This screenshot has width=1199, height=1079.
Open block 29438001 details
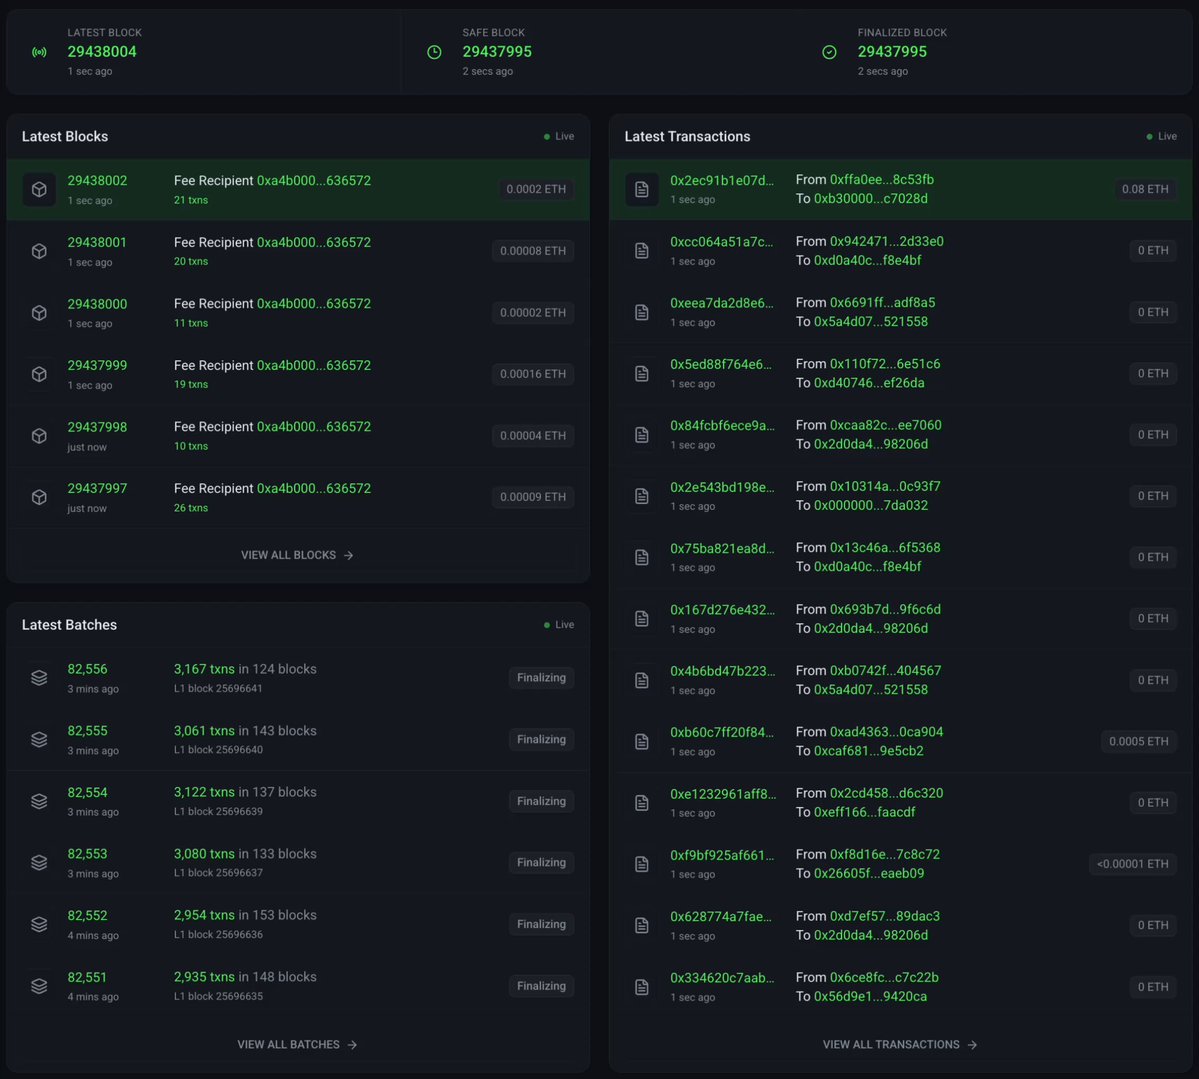(97, 242)
